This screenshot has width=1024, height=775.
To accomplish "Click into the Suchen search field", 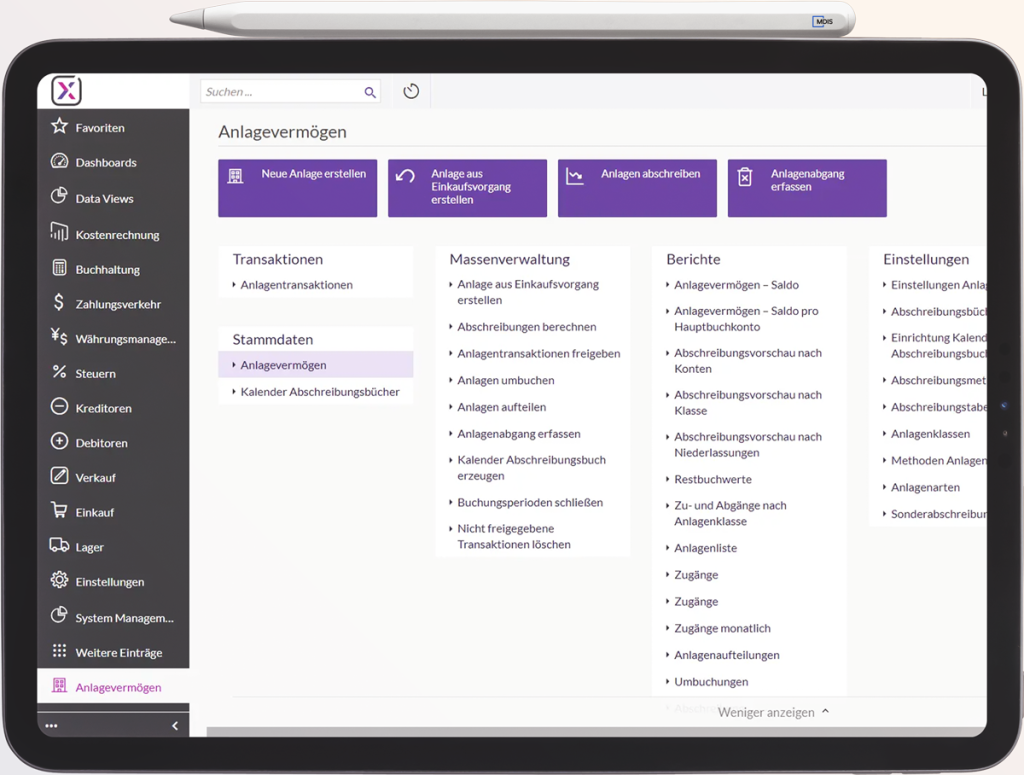I will (x=280, y=92).
